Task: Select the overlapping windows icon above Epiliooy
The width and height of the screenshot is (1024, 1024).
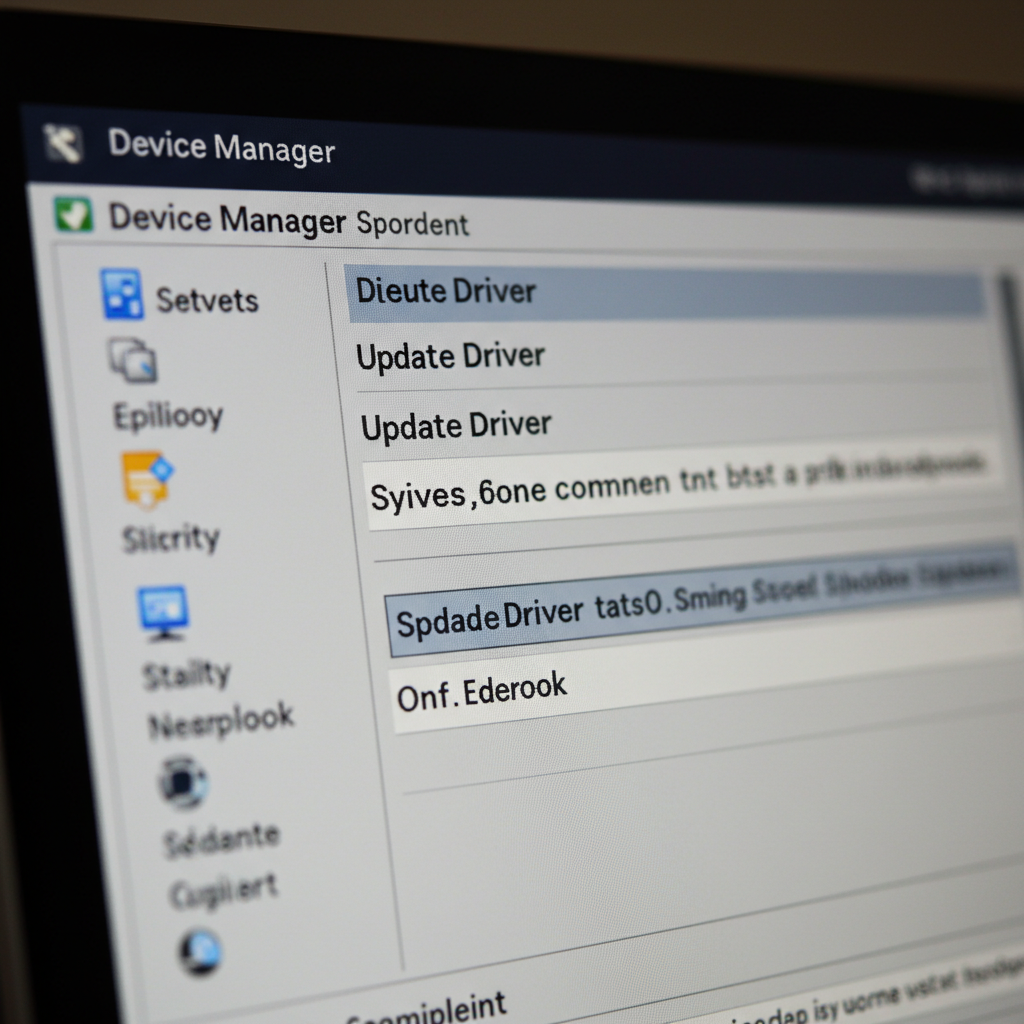Action: tap(133, 359)
